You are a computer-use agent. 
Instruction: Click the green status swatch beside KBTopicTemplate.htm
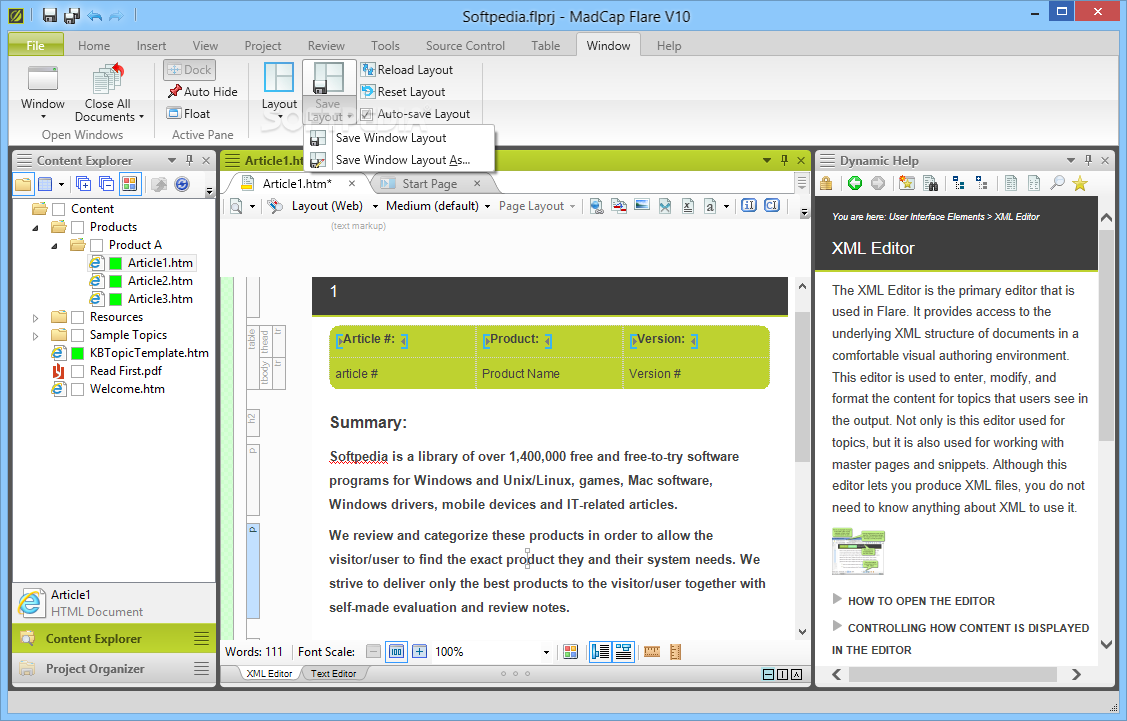click(x=78, y=353)
